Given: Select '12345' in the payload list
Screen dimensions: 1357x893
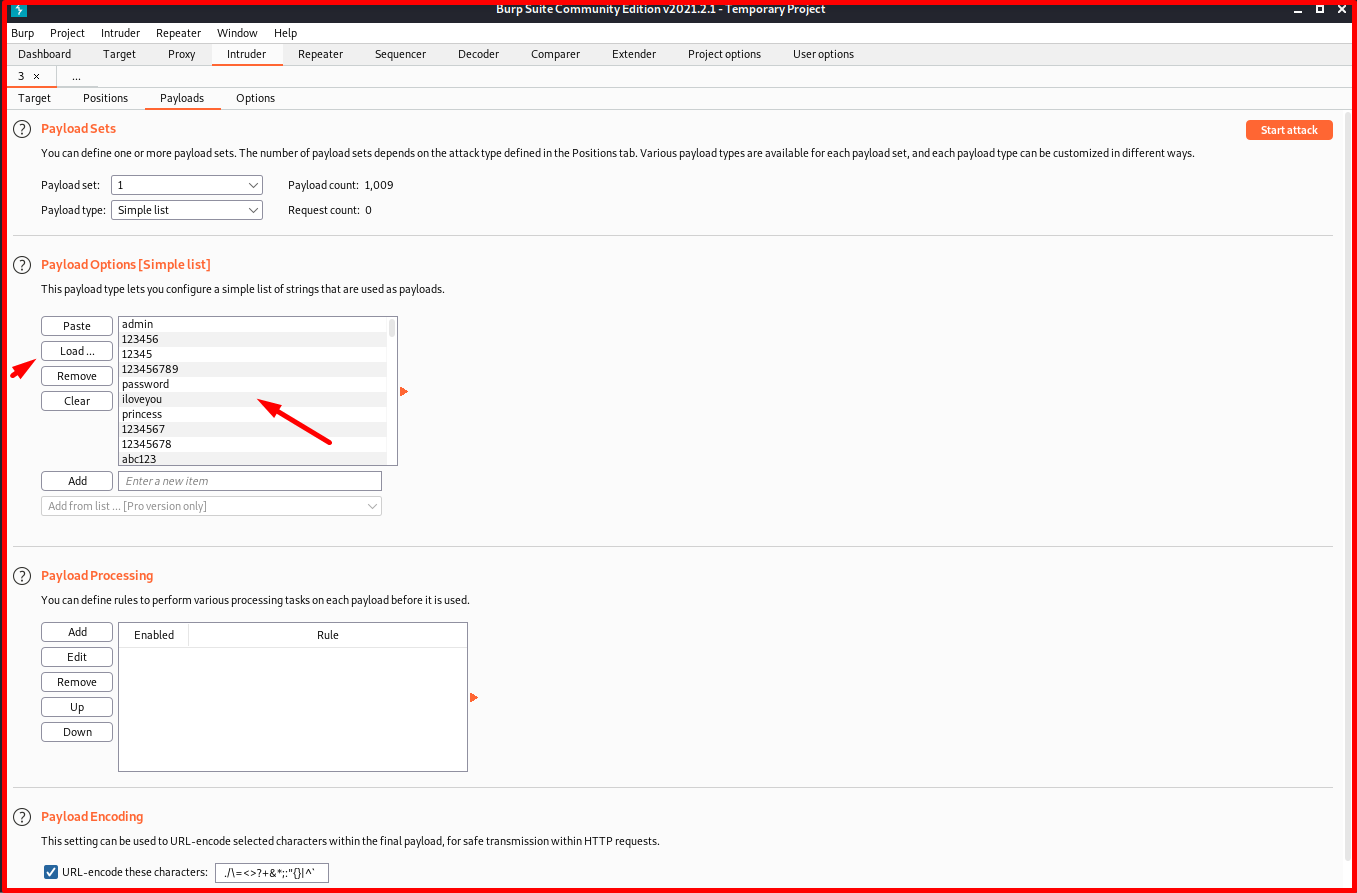Looking at the screenshot, I should (253, 354).
